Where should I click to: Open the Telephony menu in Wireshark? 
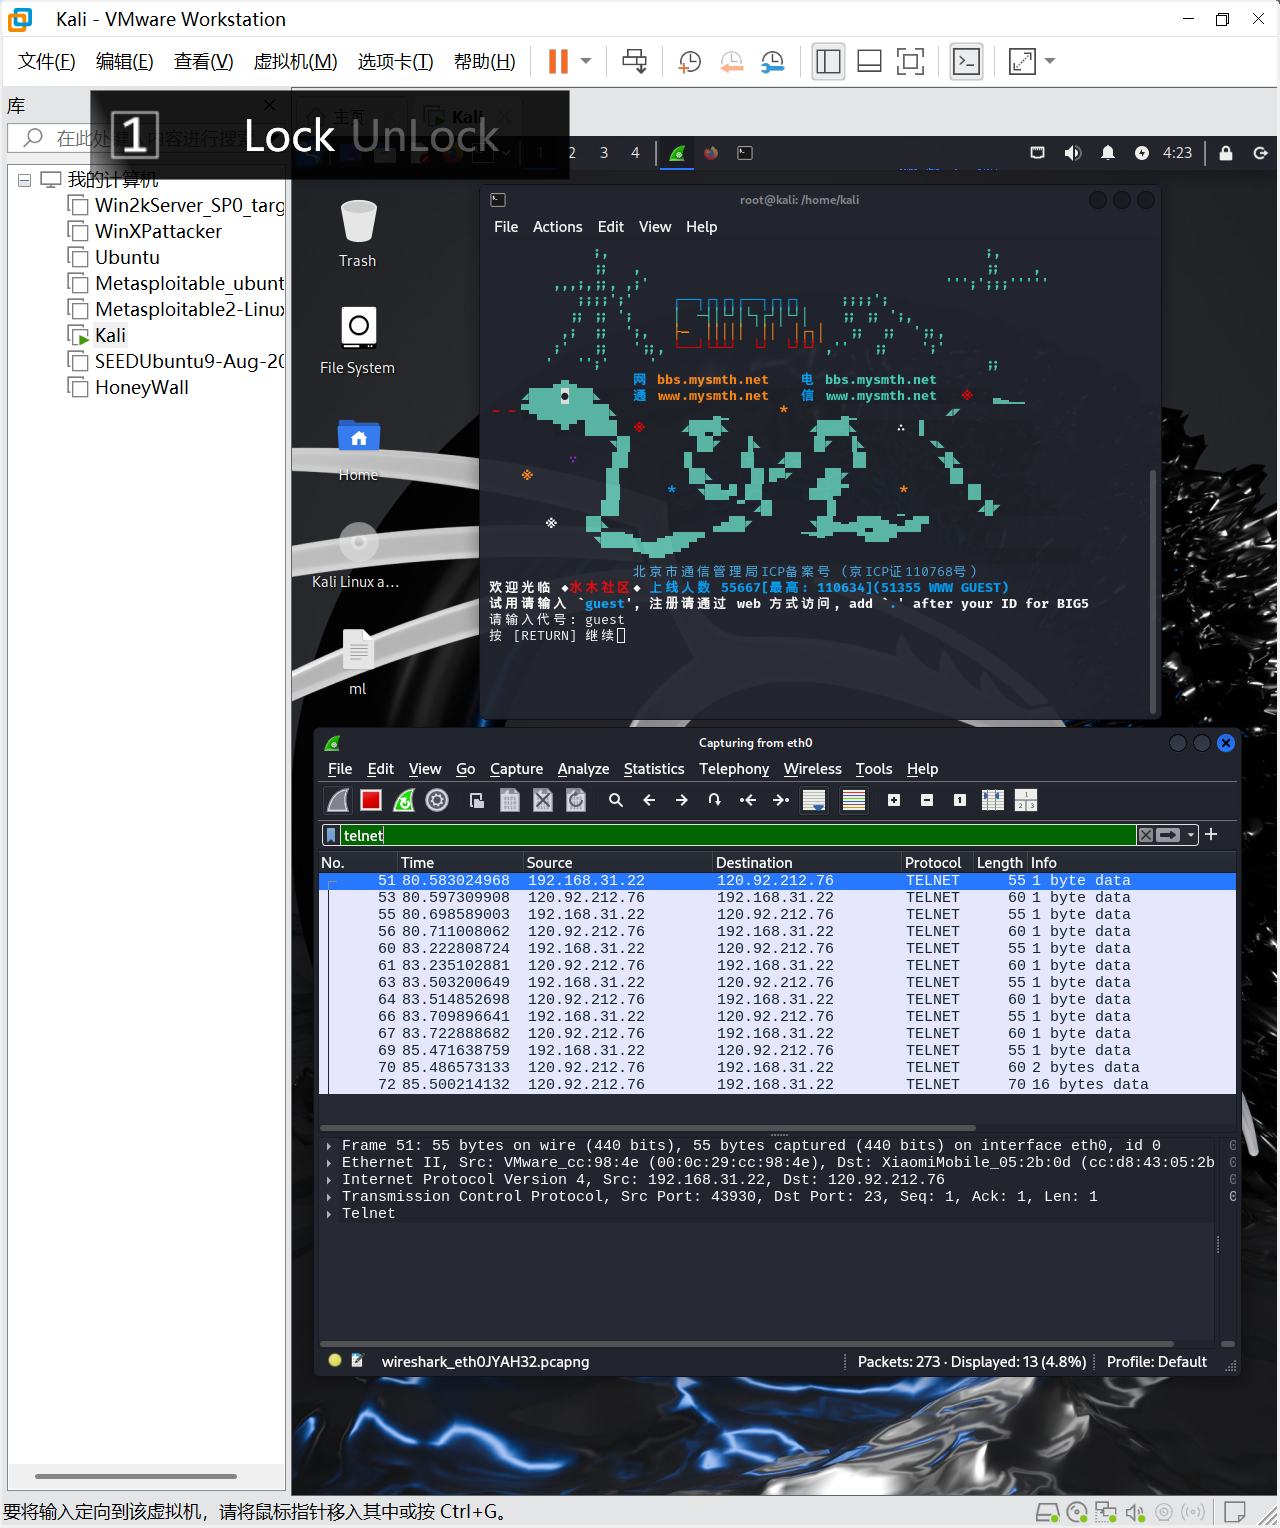coord(734,769)
